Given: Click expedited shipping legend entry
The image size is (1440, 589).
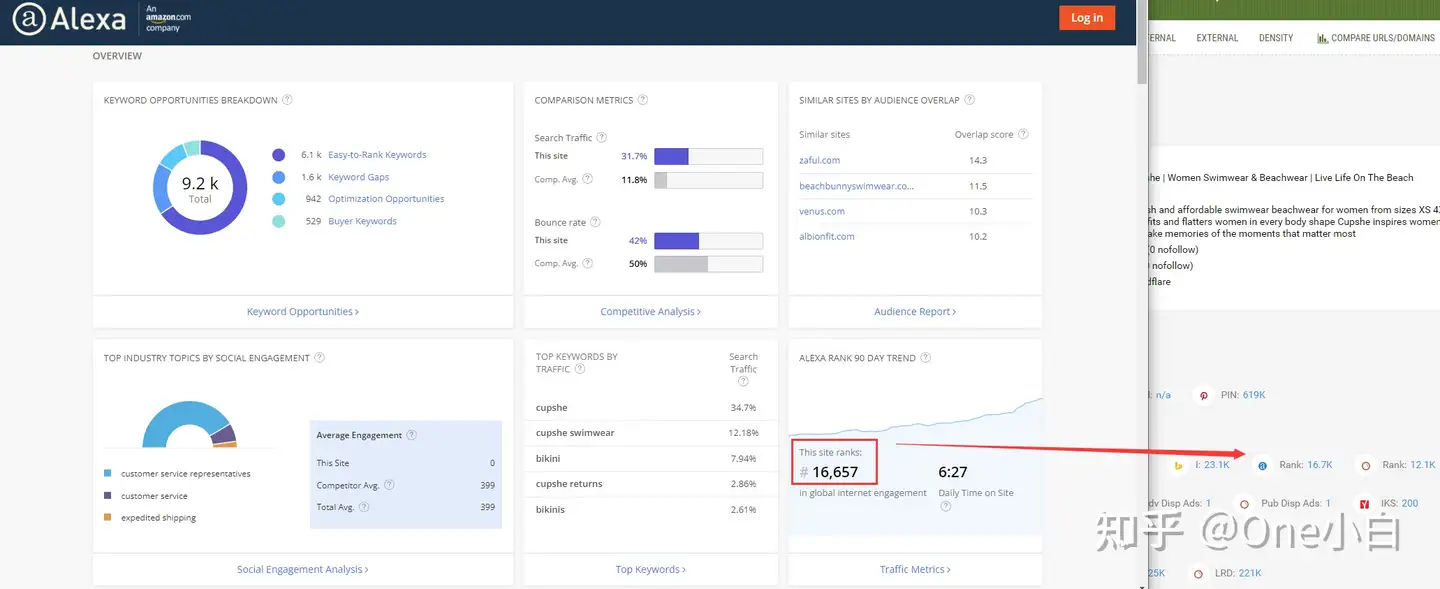Looking at the screenshot, I should pyautogui.click(x=150, y=518).
